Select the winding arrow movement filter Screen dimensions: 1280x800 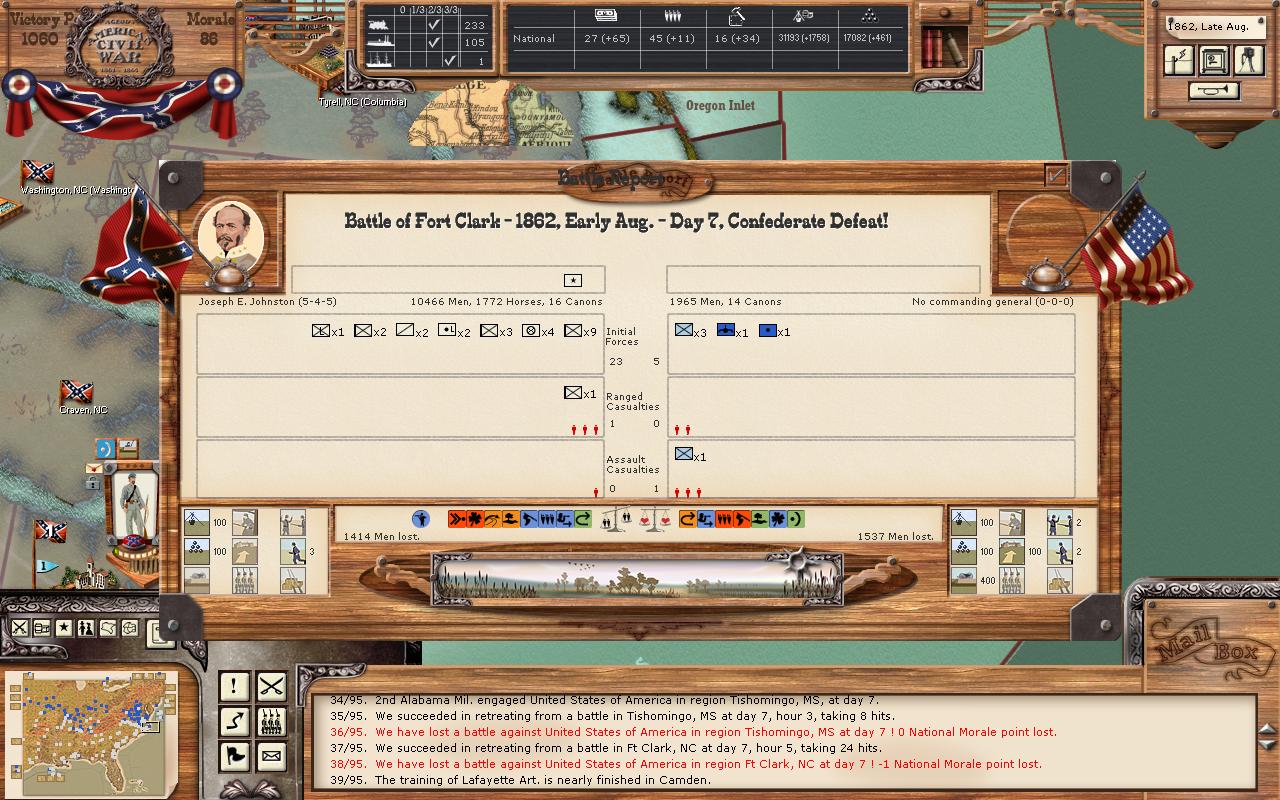pos(234,721)
